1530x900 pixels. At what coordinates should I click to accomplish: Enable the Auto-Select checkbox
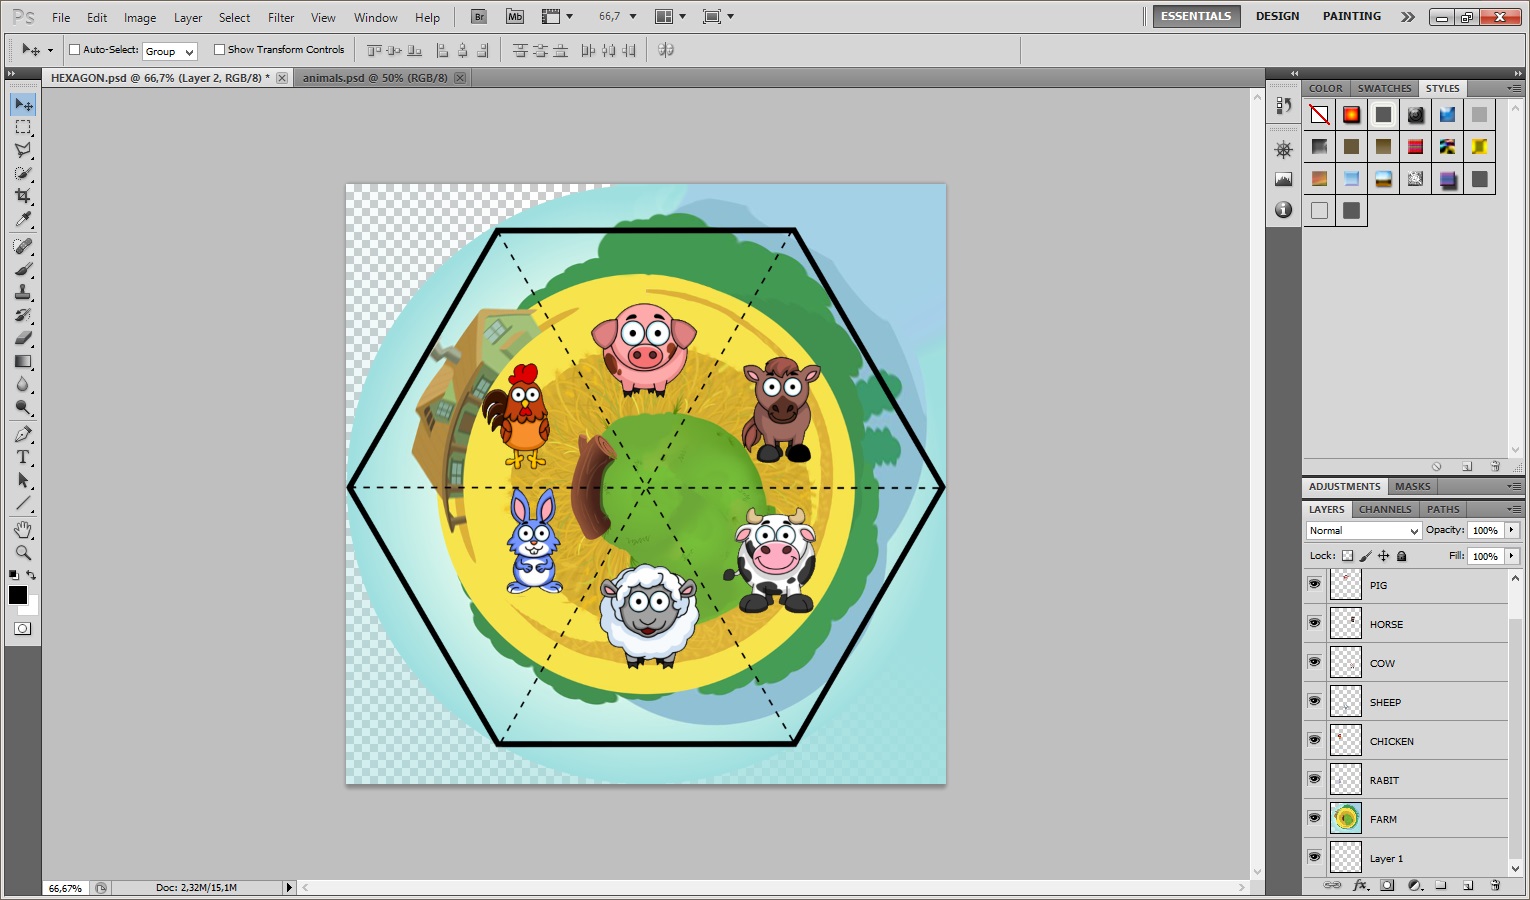pos(74,50)
